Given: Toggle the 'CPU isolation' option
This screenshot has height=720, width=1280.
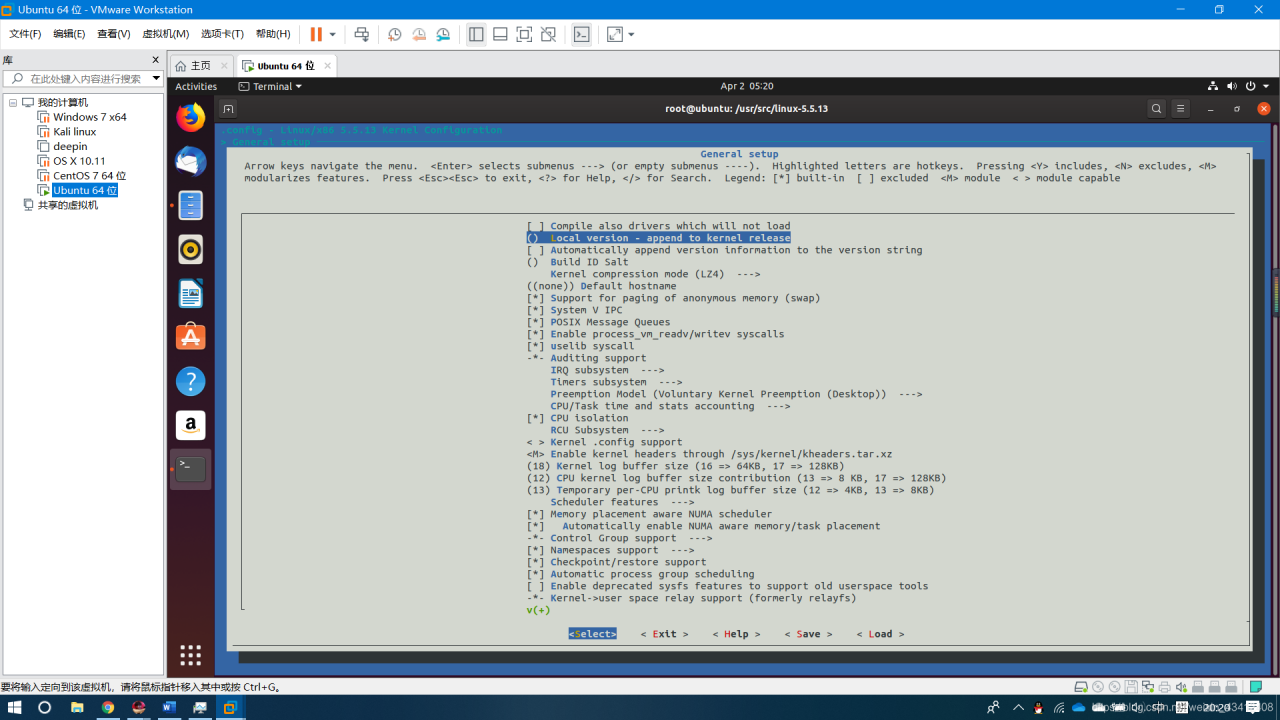Looking at the screenshot, I should [x=577, y=418].
